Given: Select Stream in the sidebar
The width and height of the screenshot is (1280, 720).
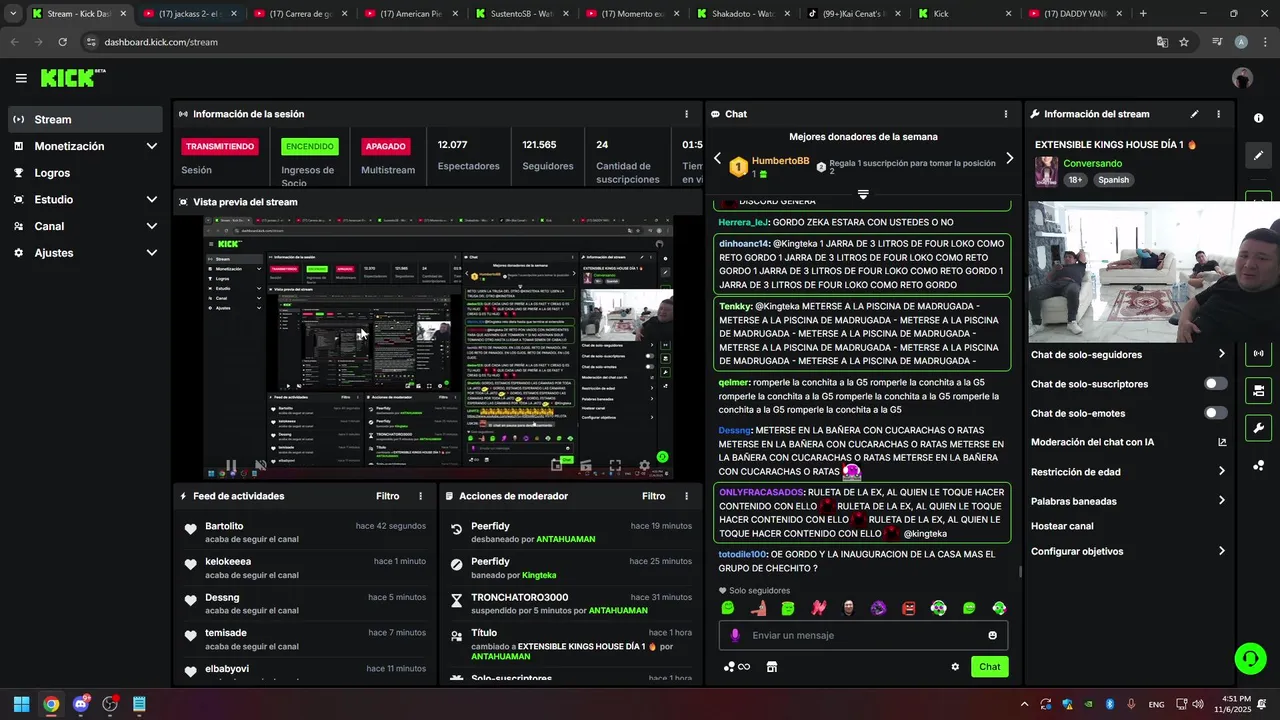Looking at the screenshot, I should pyautogui.click(x=85, y=119).
